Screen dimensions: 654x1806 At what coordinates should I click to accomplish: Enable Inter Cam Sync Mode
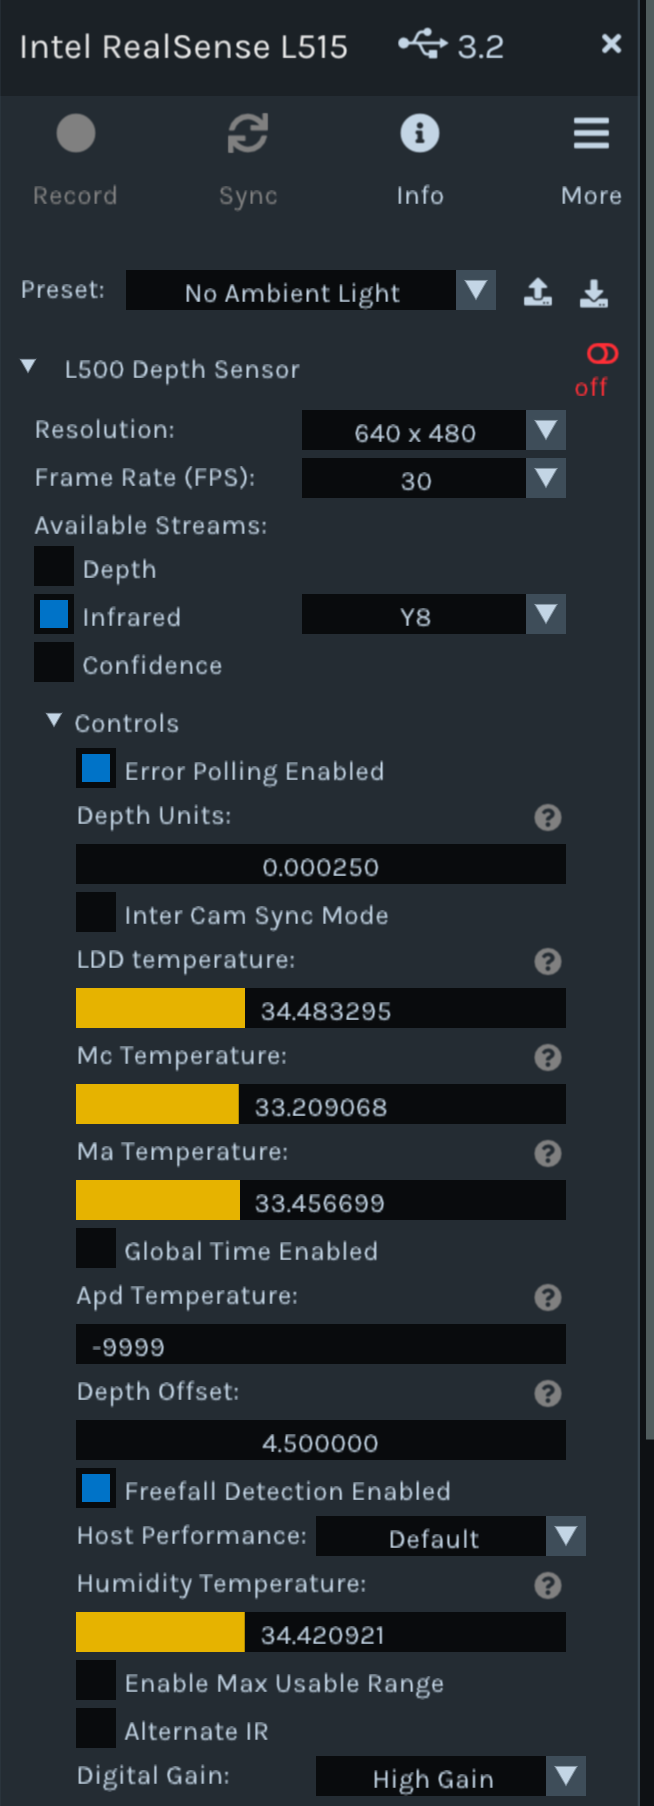95,911
